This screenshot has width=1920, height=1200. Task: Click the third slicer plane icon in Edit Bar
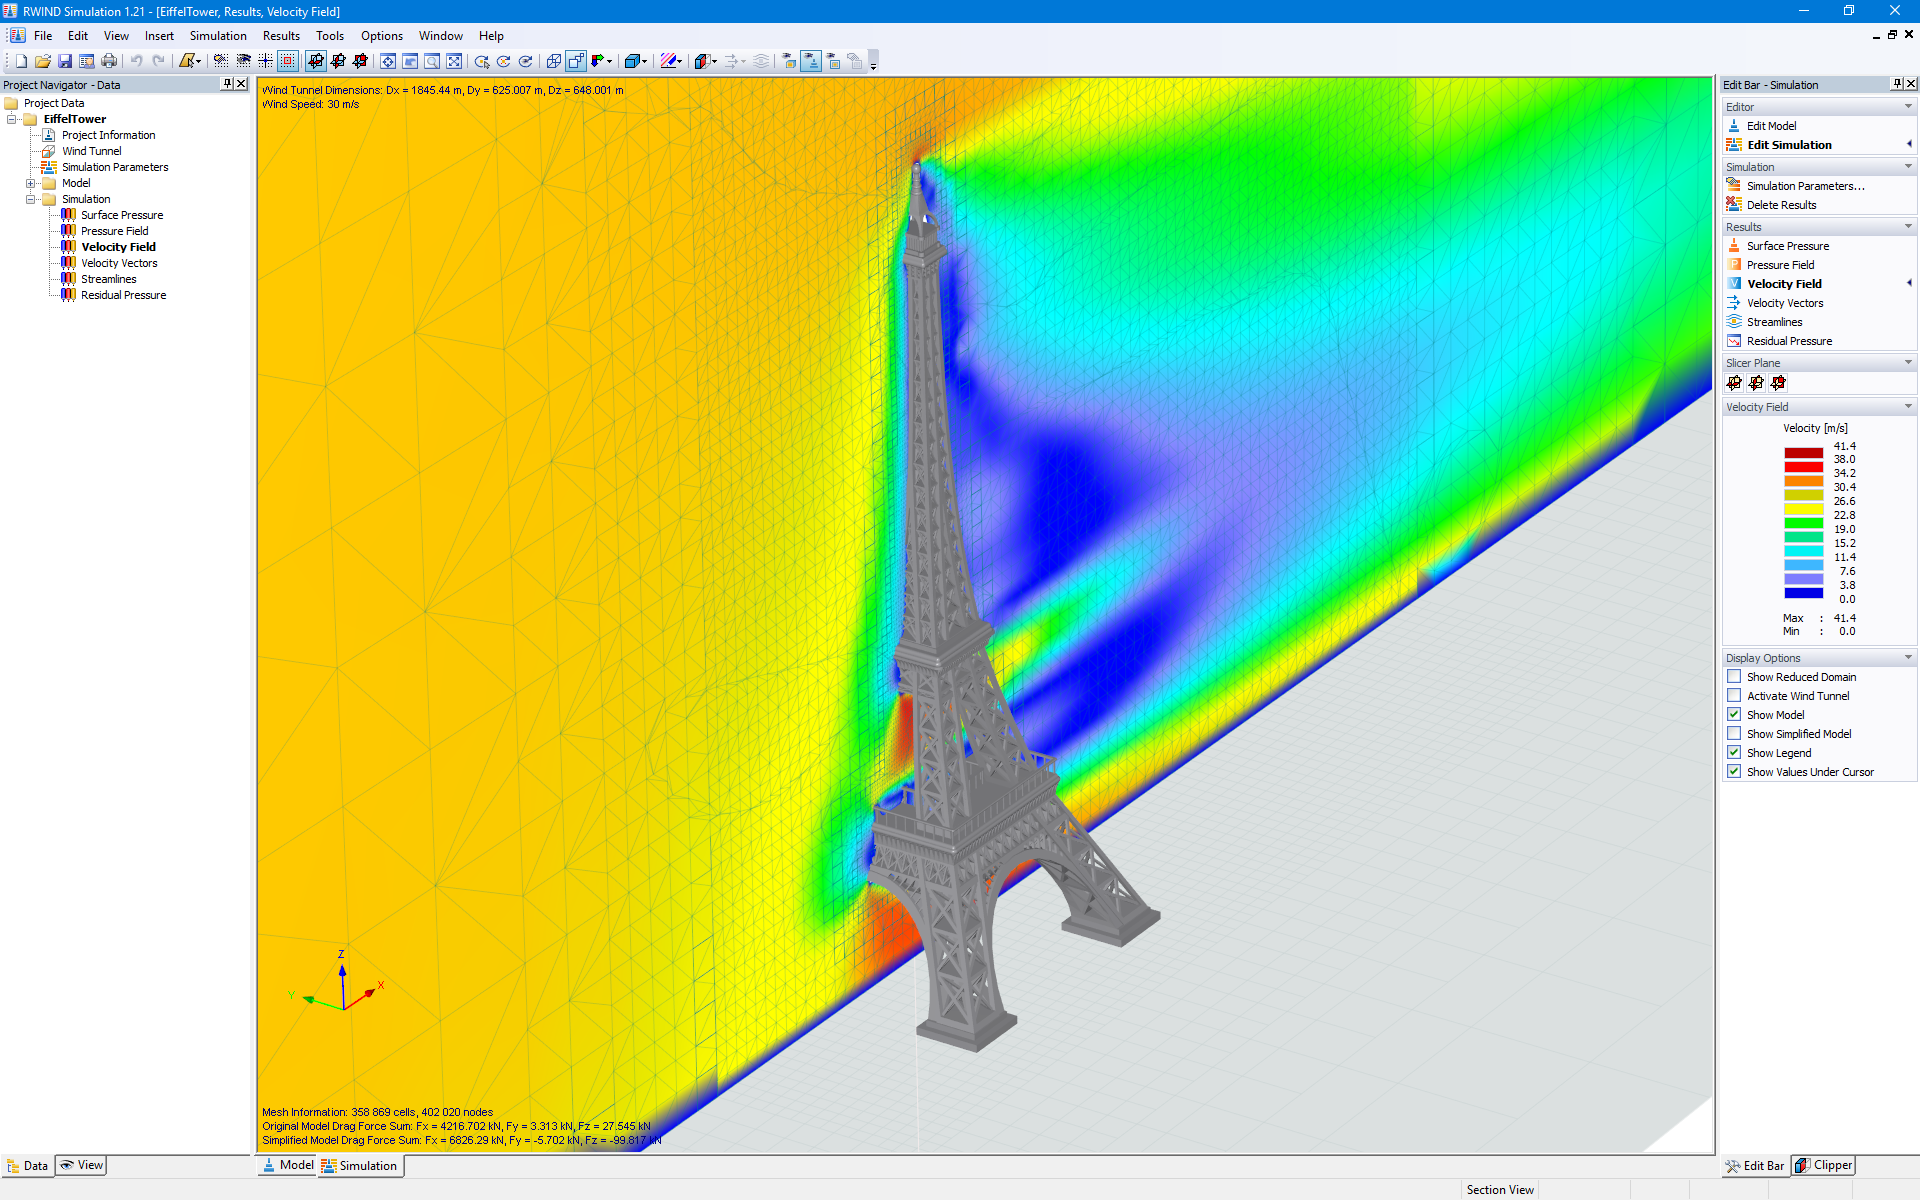(1778, 383)
